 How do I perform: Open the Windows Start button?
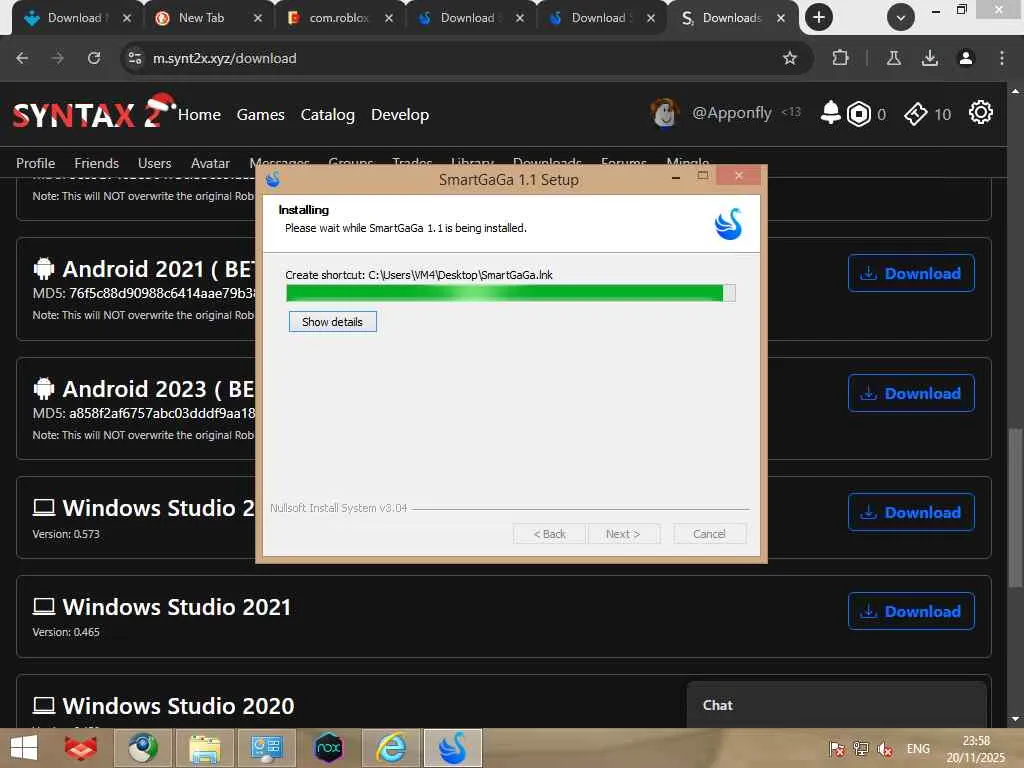click(24, 748)
